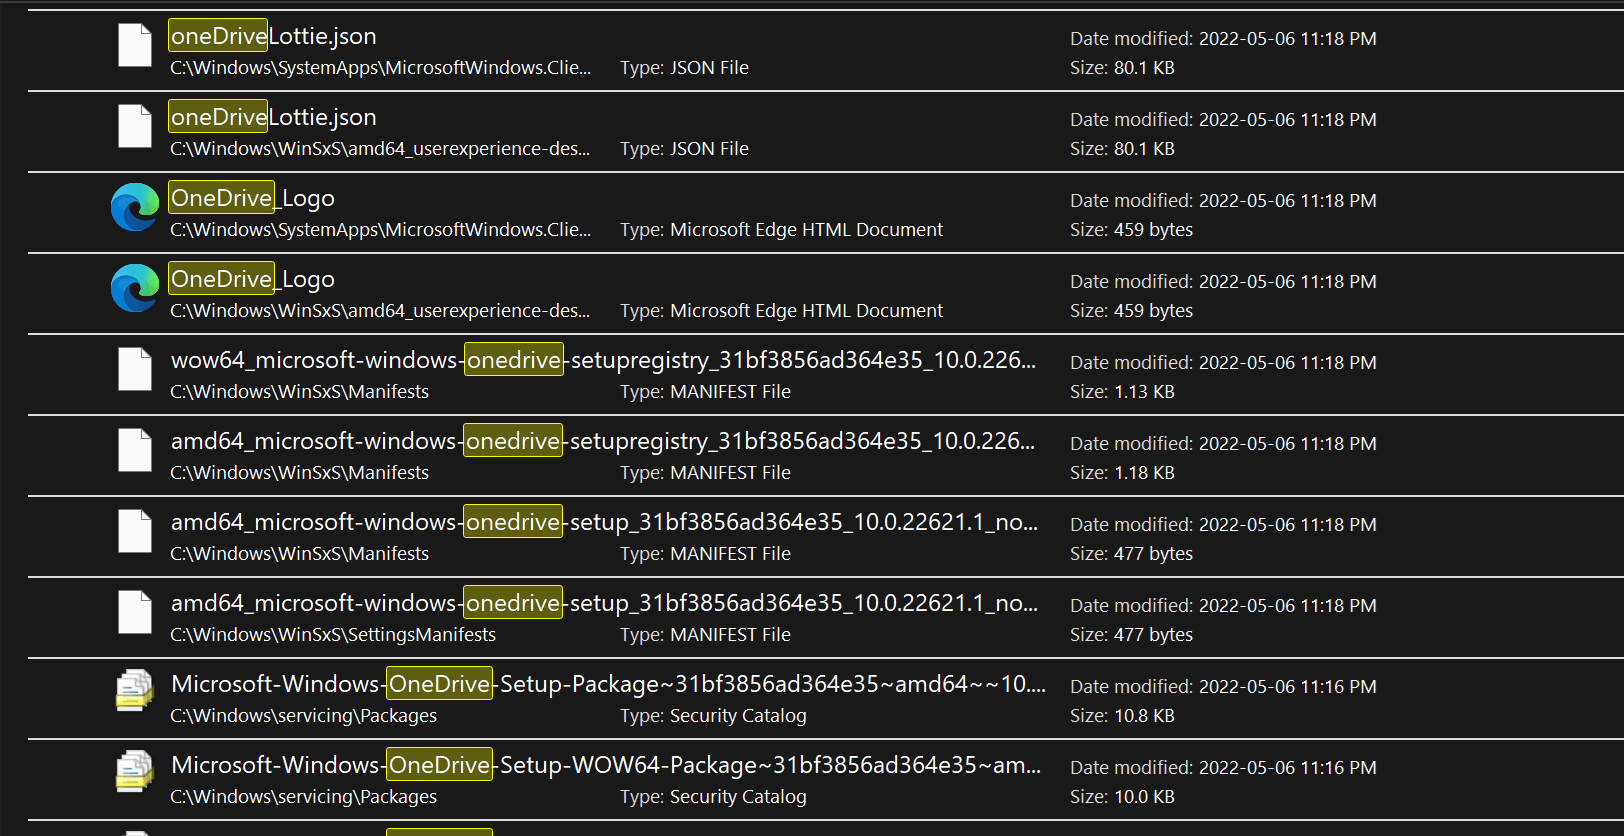Open OneDrive_Logo file name in WinSxS row
1624x836 pixels.
[x=252, y=279]
